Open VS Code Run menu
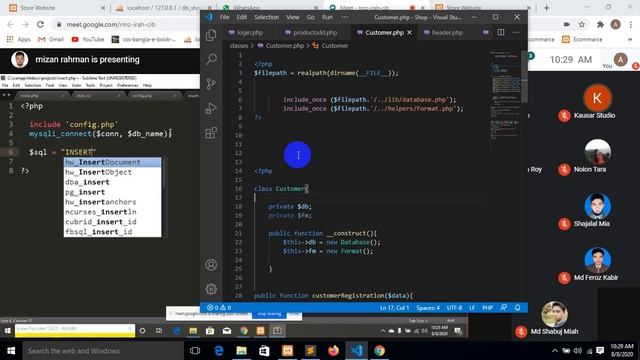Screen dimensions: 640x360 pos(327,17)
